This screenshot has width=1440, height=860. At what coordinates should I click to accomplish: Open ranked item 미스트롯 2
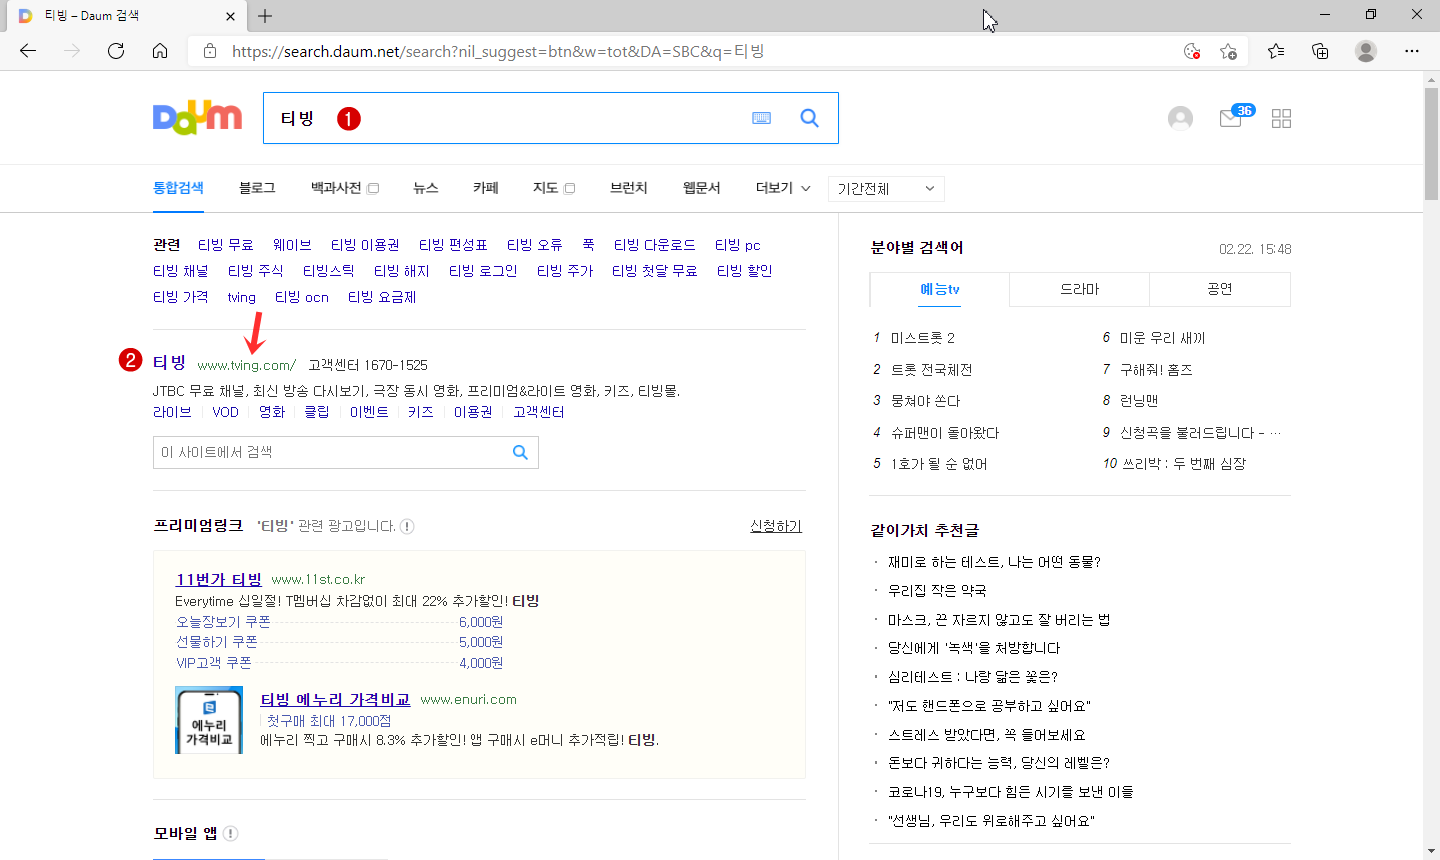tap(923, 338)
